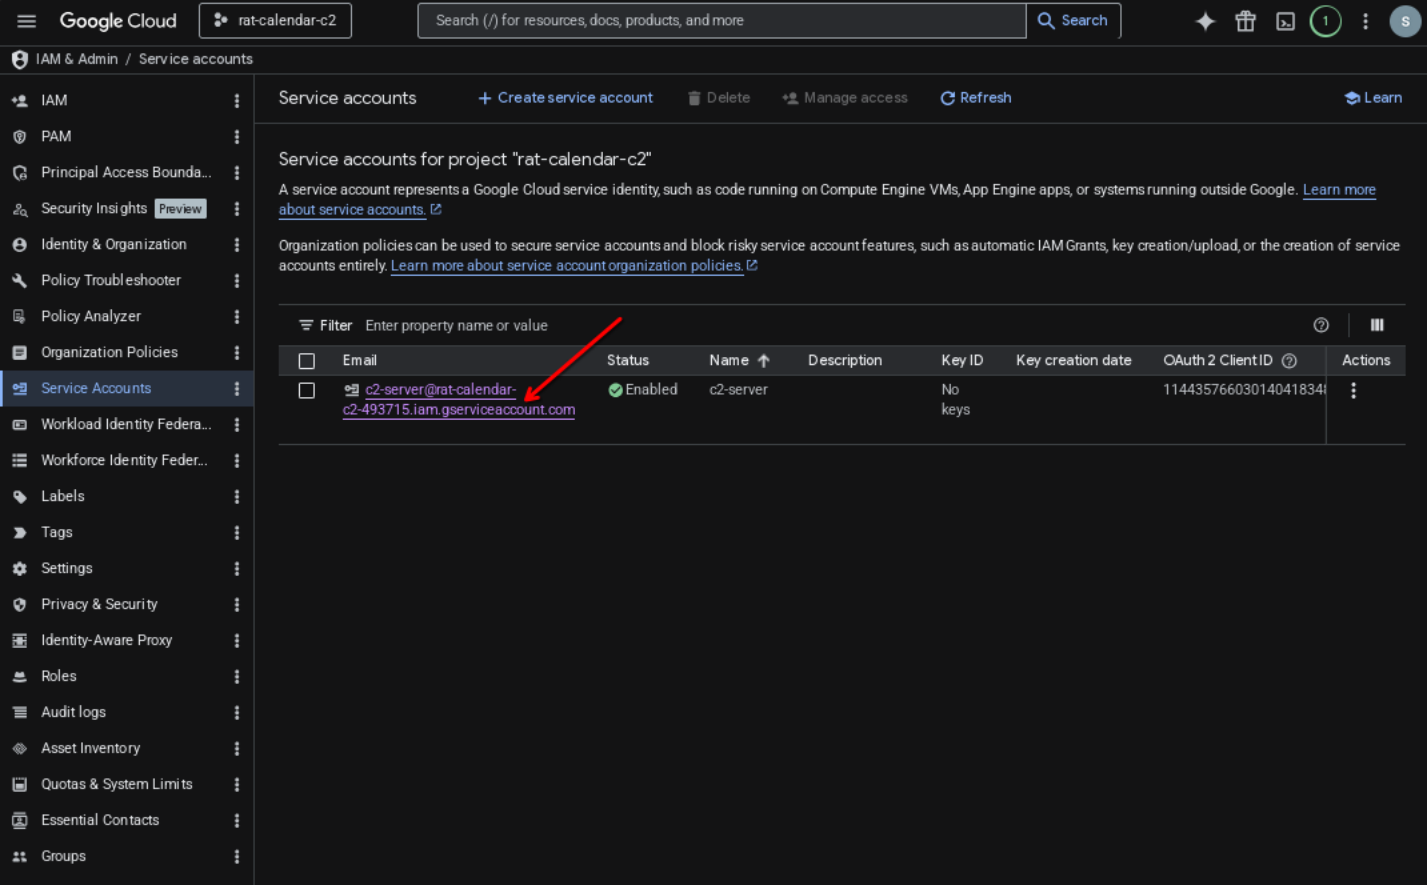Click the Email column header
This screenshot has height=885, width=1427.
point(360,360)
